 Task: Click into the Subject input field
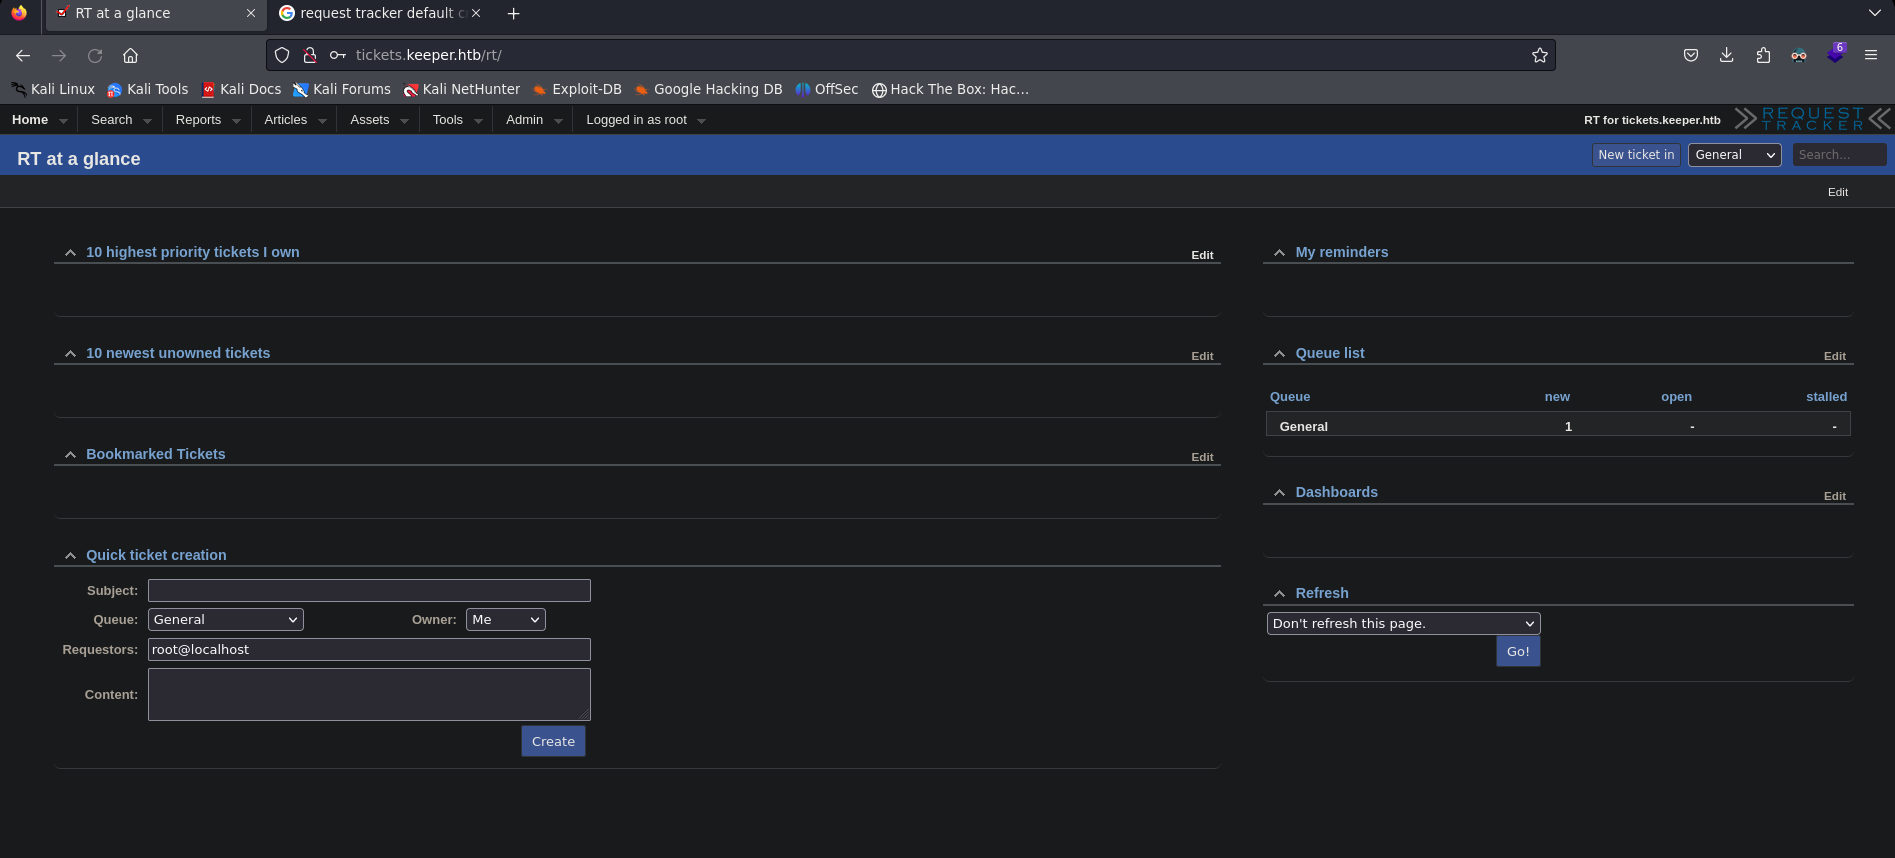click(369, 591)
